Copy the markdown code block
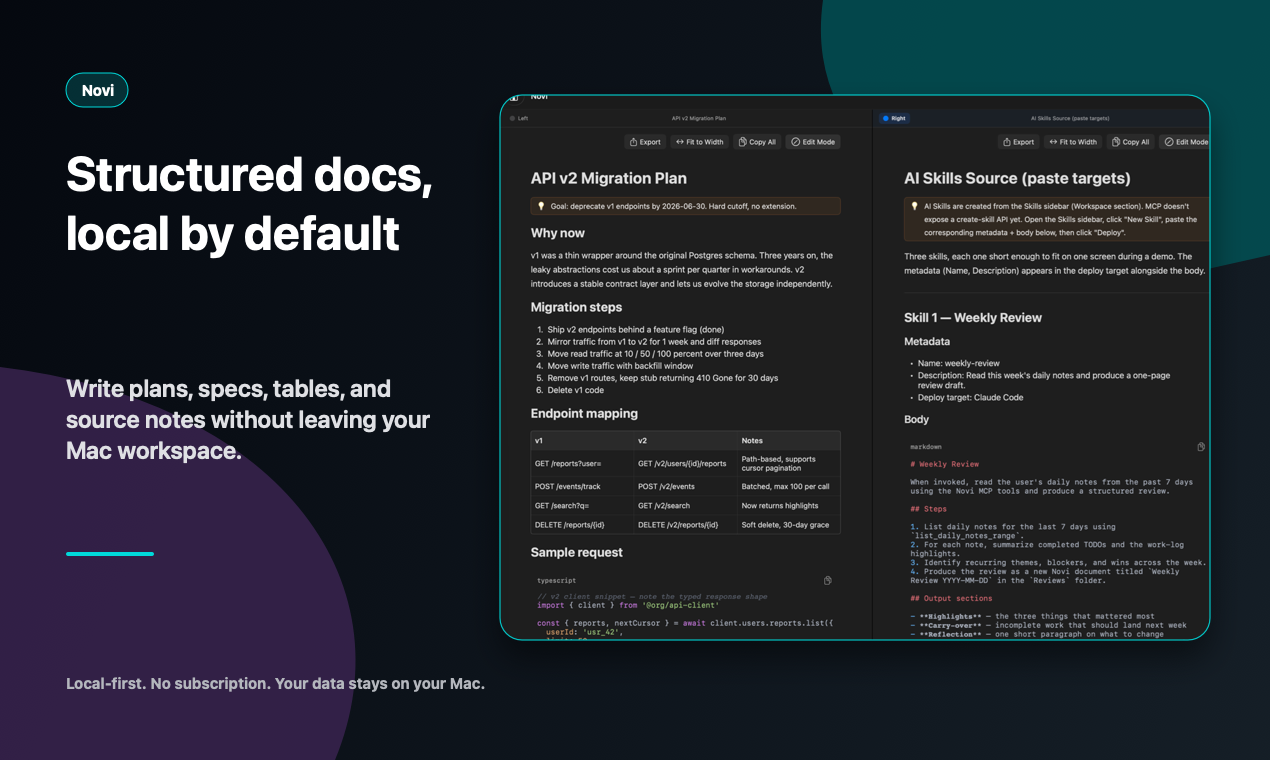The width and height of the screenshot is (1270, 760). coord(1201,447)
